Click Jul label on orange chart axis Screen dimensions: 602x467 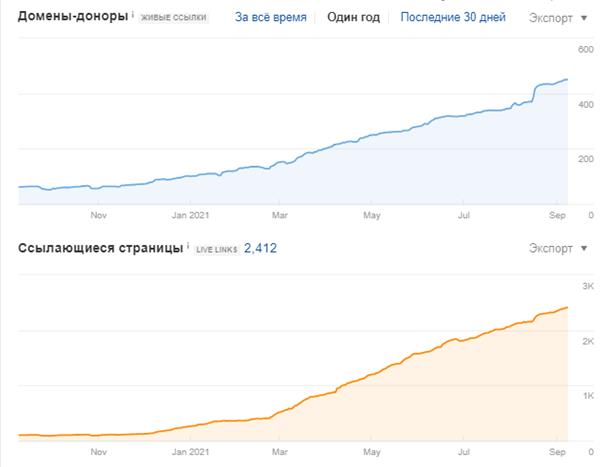point(464,452)
